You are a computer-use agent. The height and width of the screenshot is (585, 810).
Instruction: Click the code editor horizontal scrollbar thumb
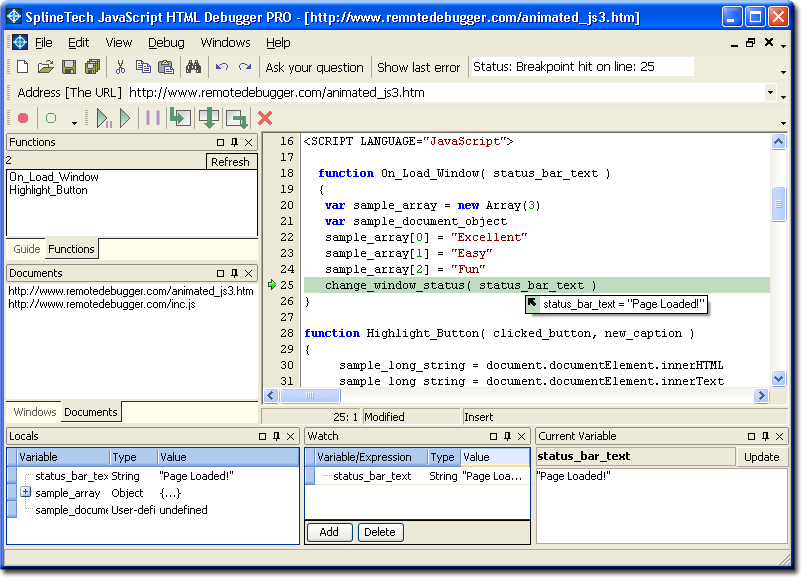click(310, 396)
